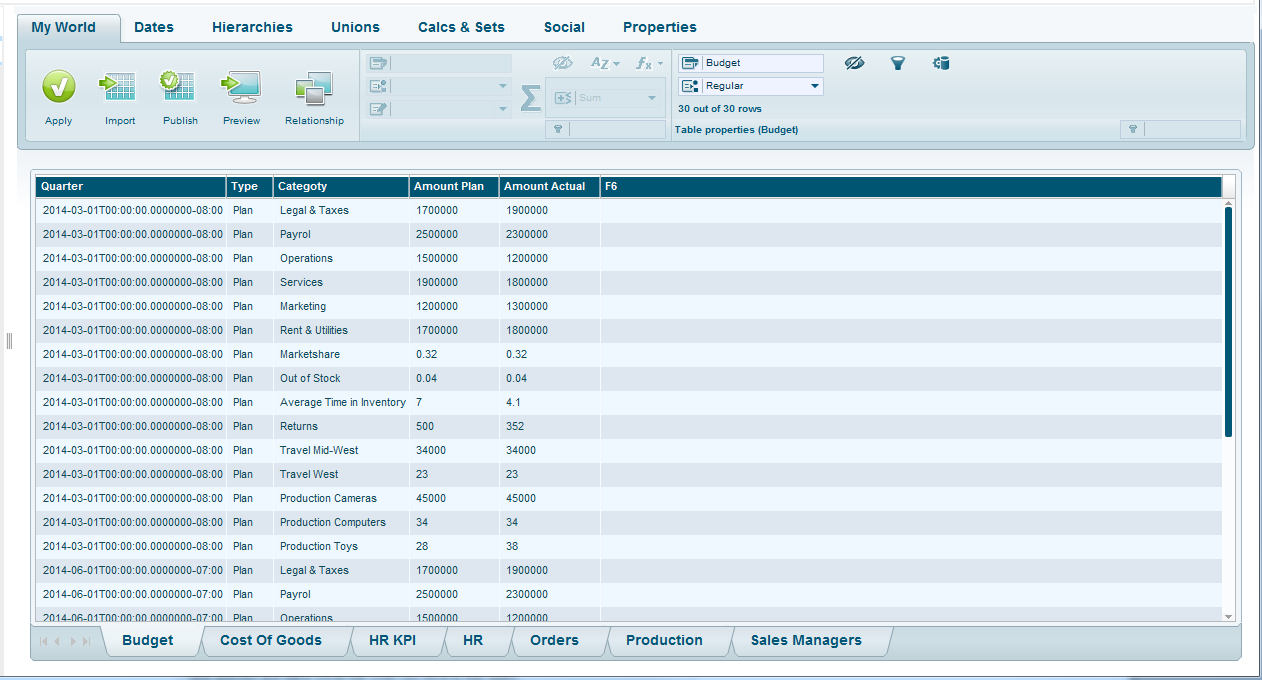Open the fx function dropdown
This screenshot has width=1262, height=680.
649,63
